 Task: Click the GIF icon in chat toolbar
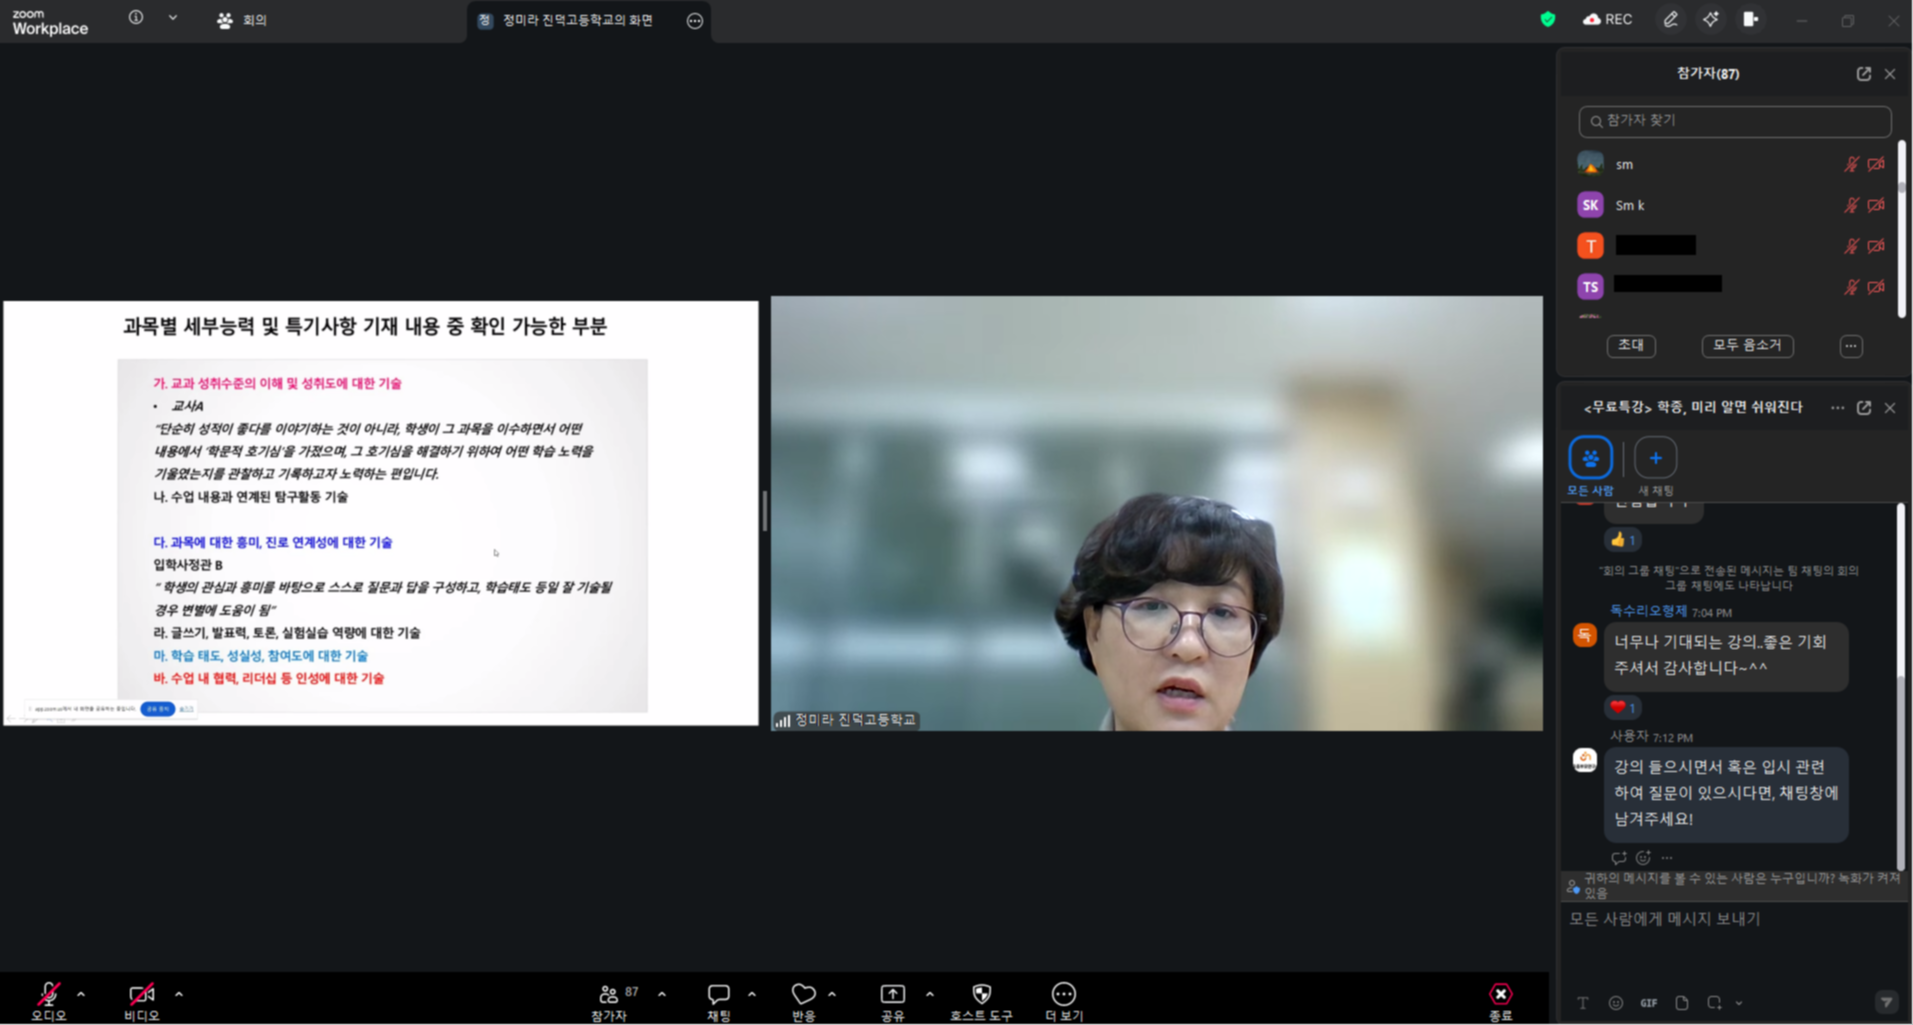(x=1648, y=1003)
